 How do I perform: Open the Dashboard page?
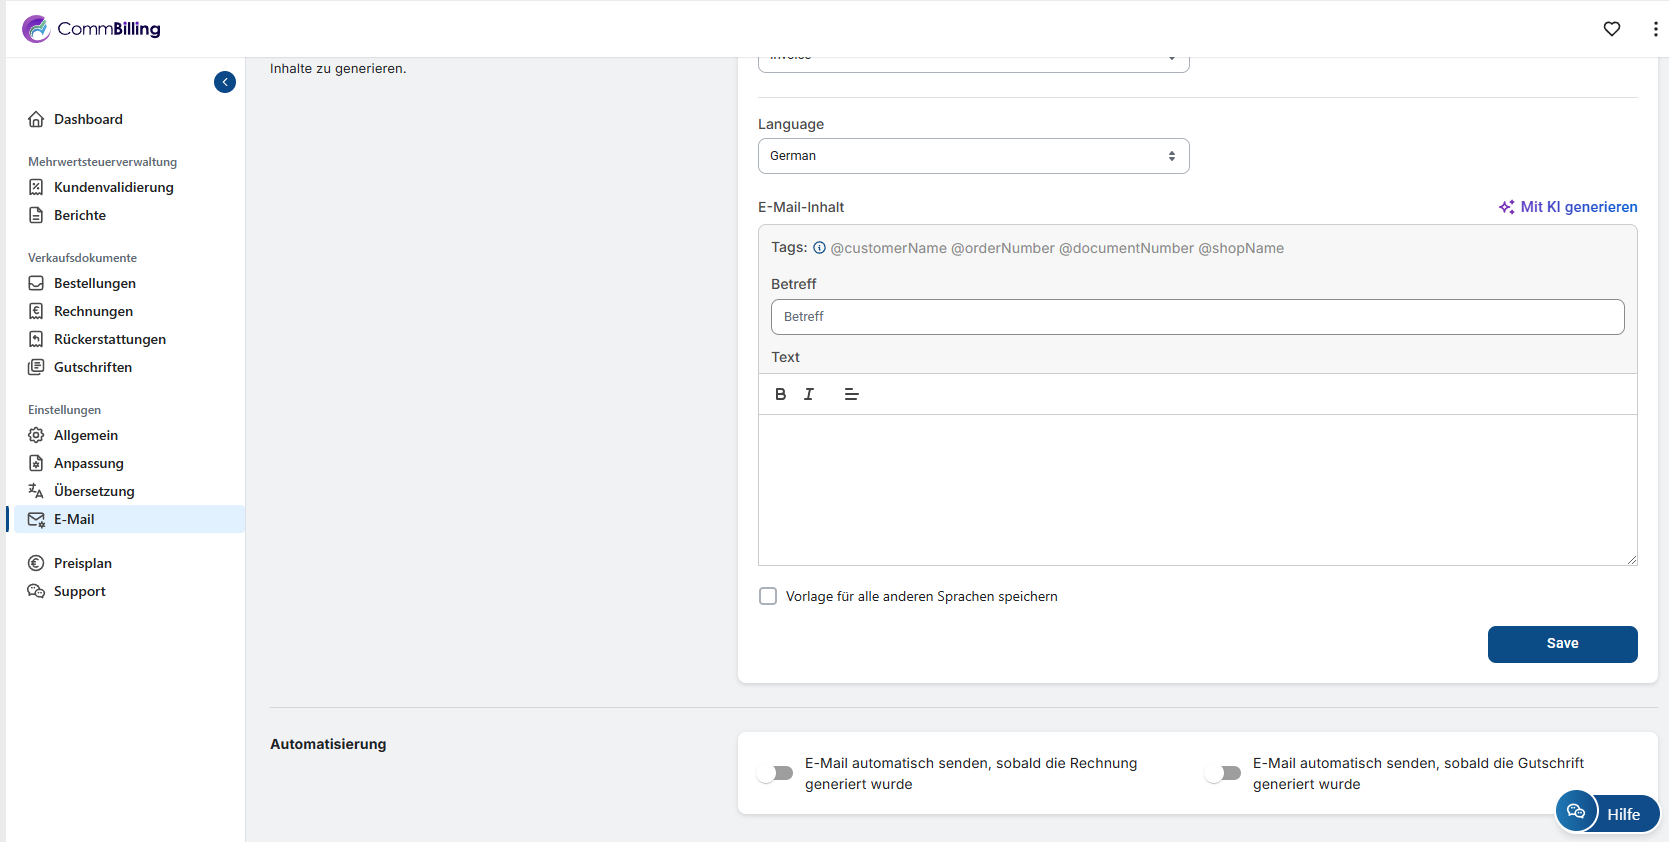pos(88,119)
